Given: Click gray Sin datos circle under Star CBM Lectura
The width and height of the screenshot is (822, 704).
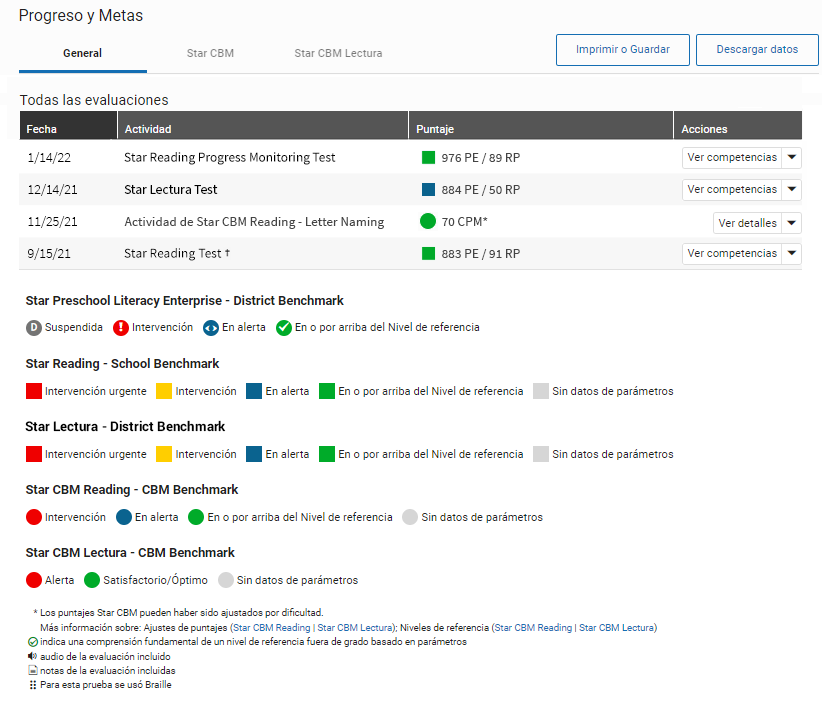Looking at the screenshot, I should [x=226, y=580].
